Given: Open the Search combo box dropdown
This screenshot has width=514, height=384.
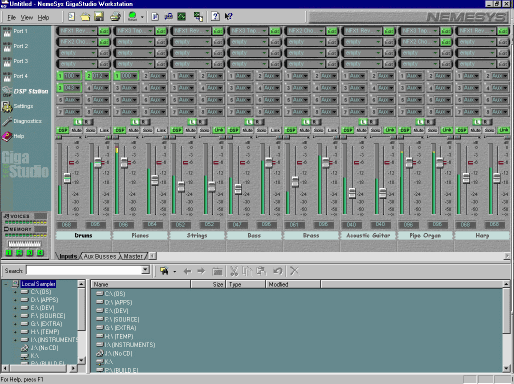Looking at the screenshot, I should point(145,270).
